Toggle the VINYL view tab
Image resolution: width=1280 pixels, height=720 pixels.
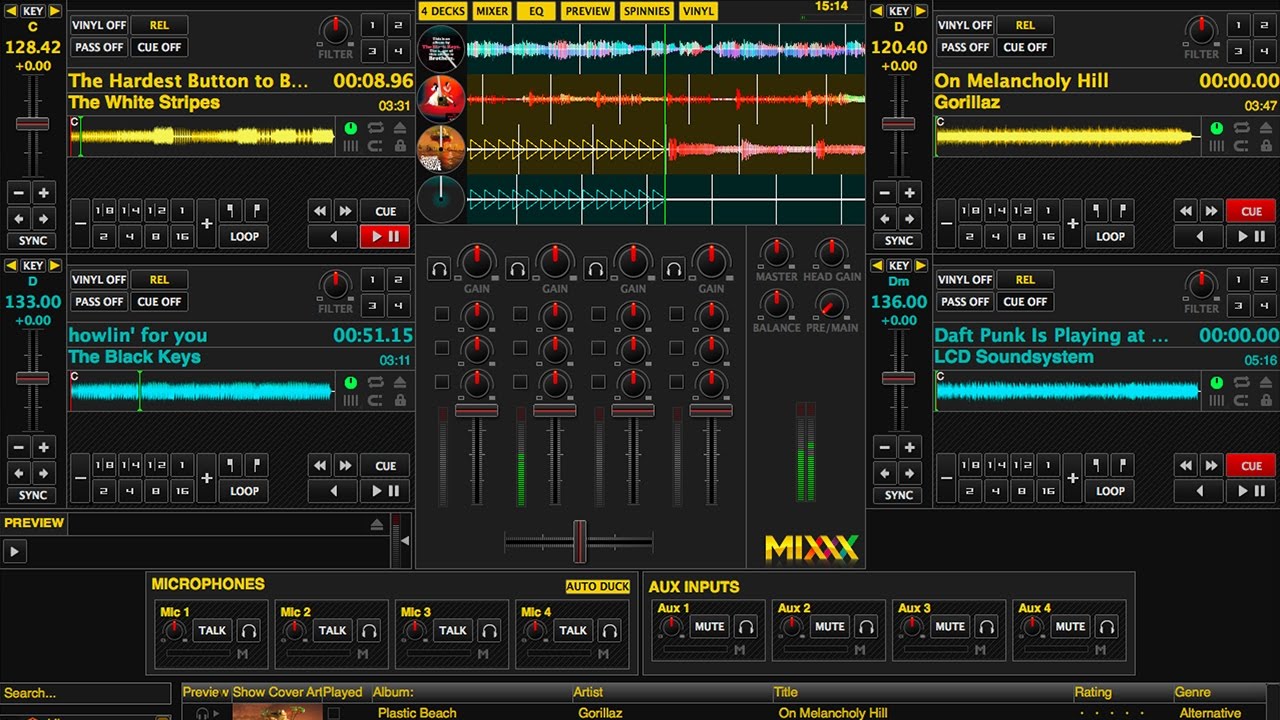[x=698, y=11]
